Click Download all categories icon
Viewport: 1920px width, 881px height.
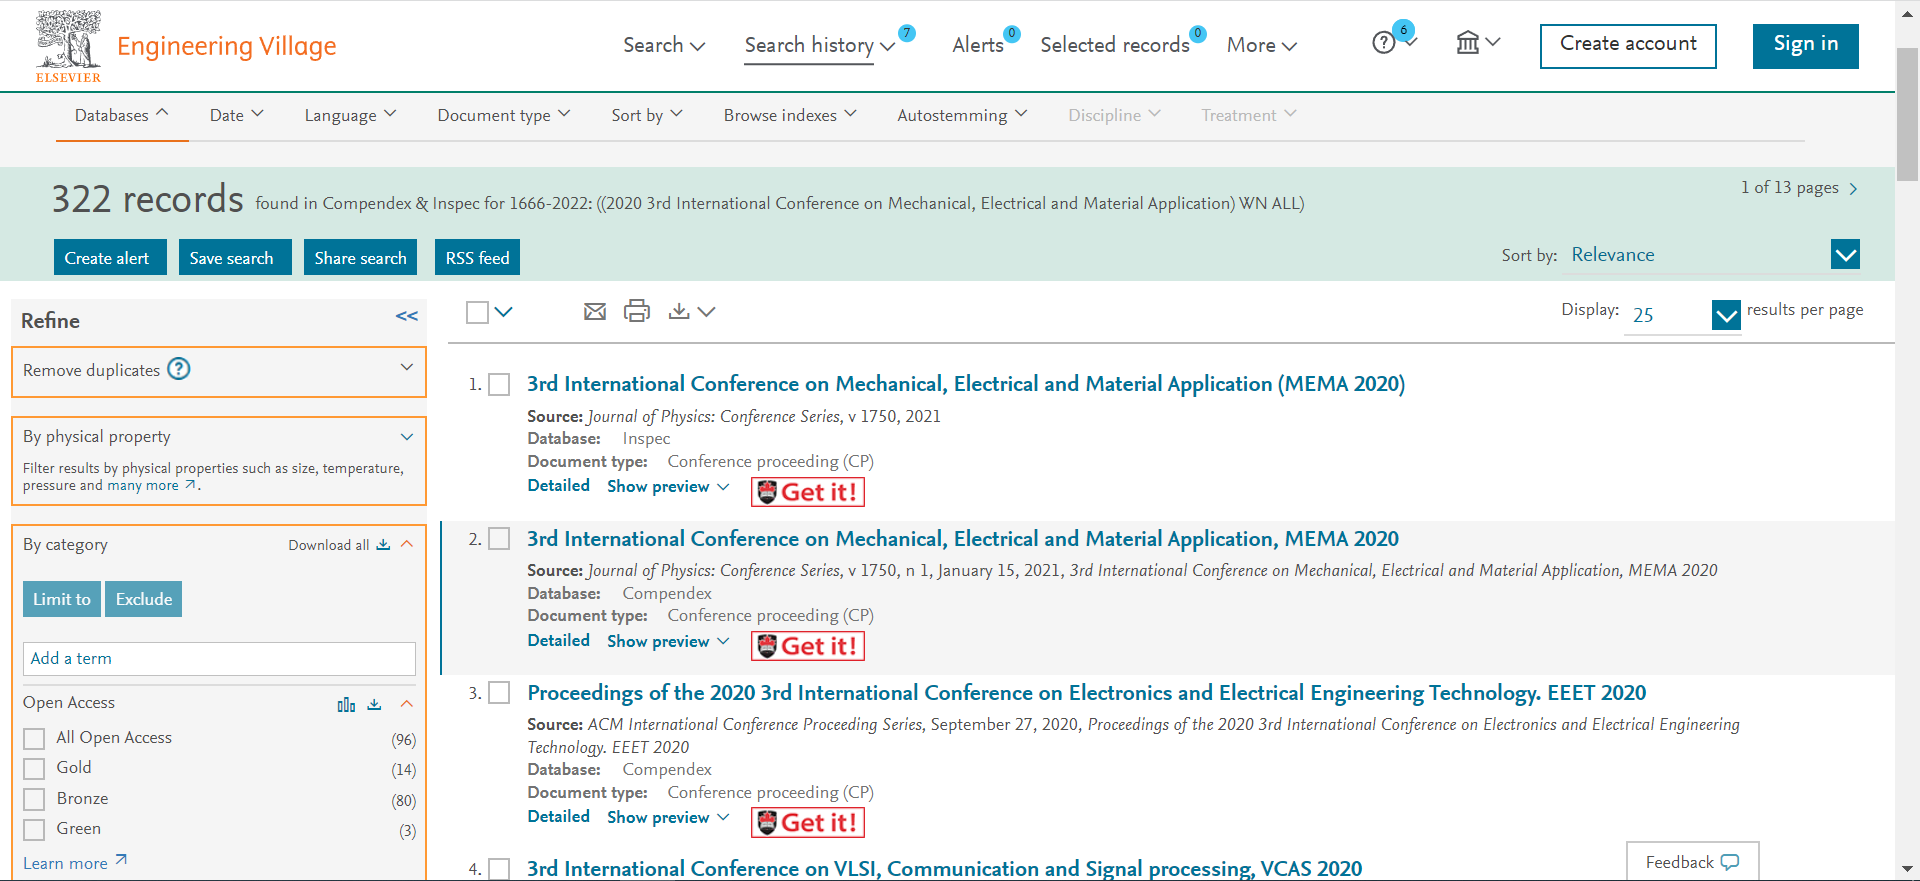[383, 544]
